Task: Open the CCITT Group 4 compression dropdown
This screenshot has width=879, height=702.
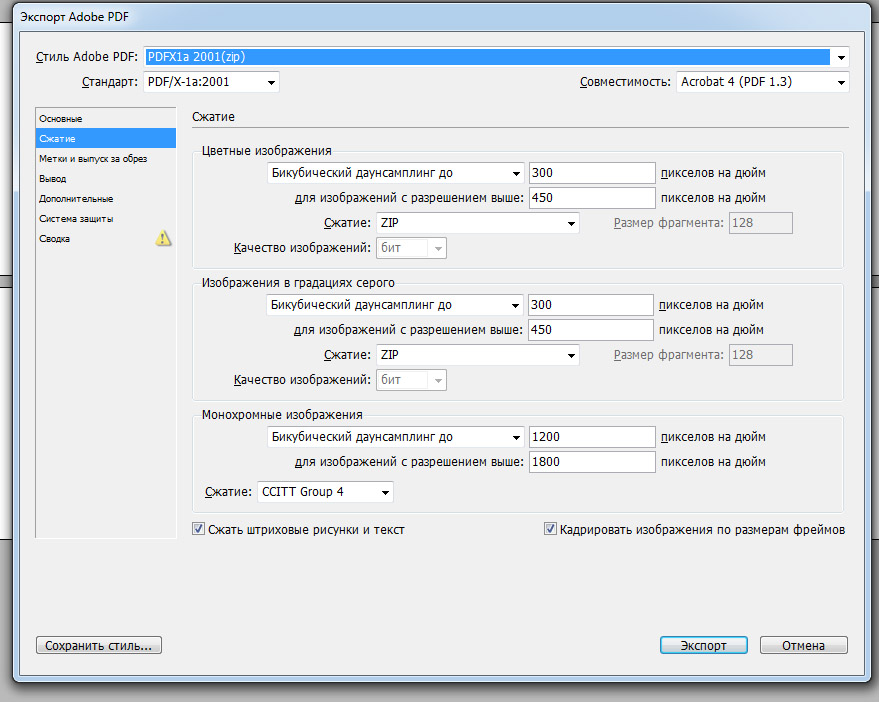Action: pos(325,492)
